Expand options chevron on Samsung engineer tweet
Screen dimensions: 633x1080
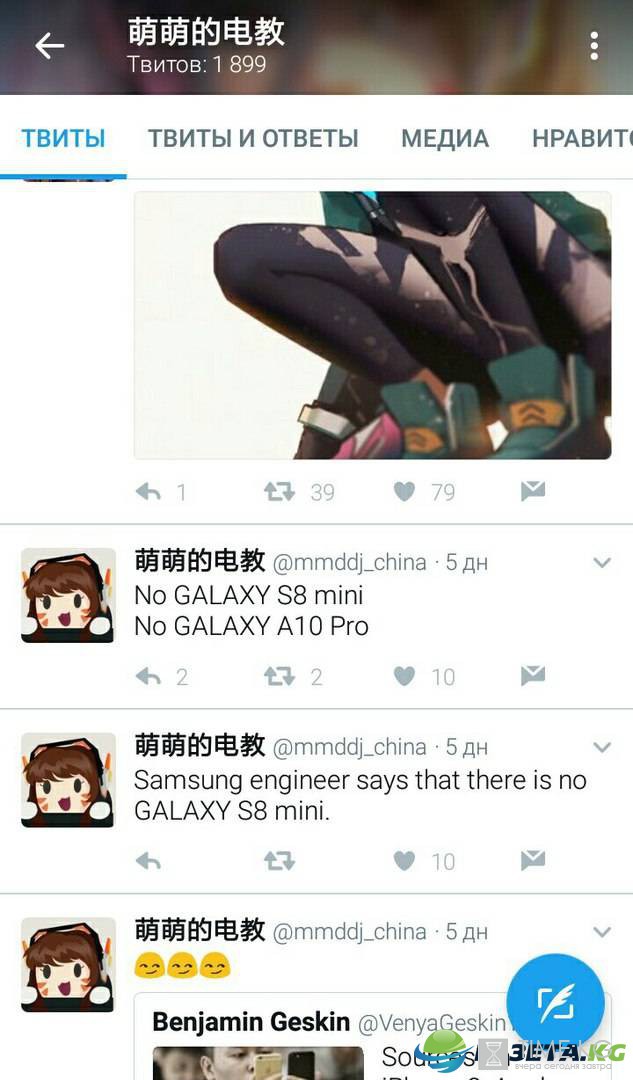[602, 747]
